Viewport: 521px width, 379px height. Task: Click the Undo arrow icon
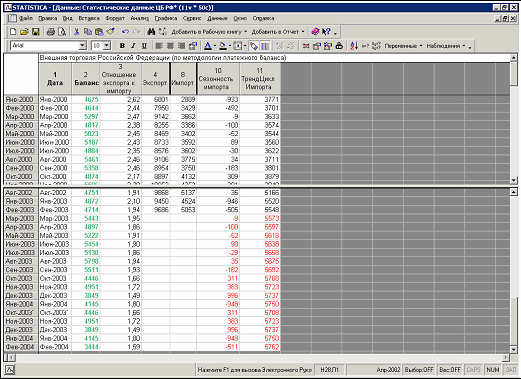click(x=125, y=32)
